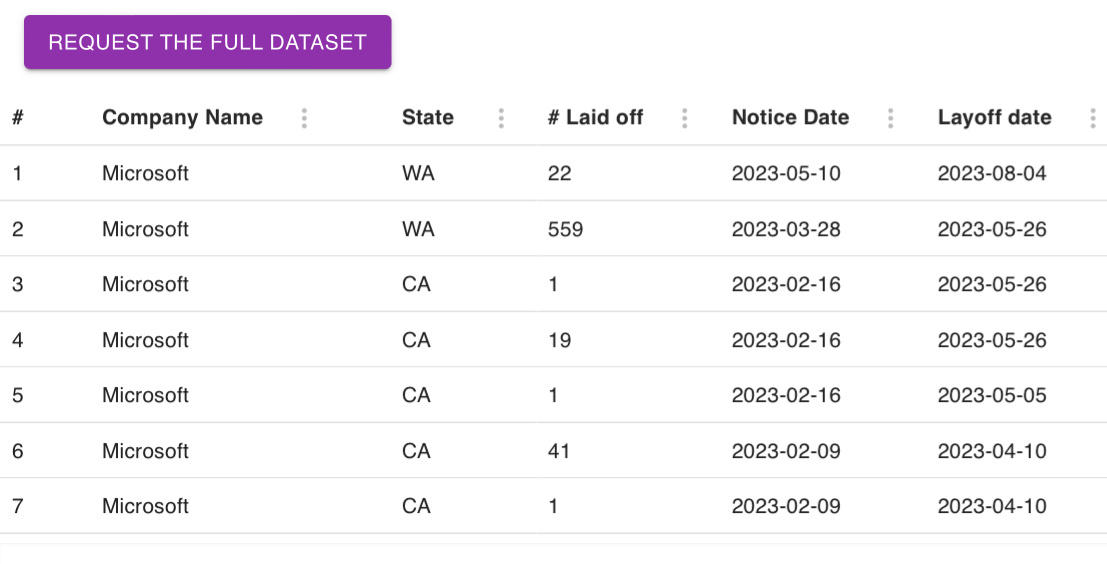Sort by Notice Date header
The width and height of the screenshot is (1107, 564).
[790, 118]
